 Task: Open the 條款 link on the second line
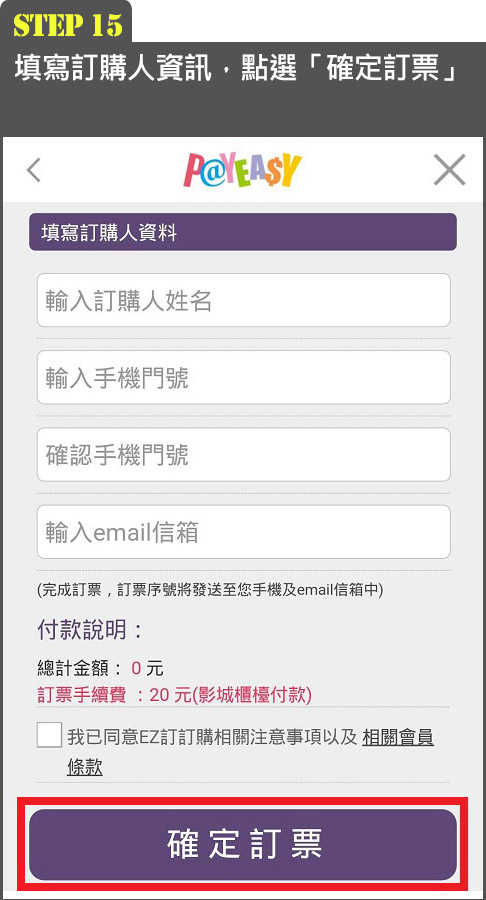(x=84, y=767)
